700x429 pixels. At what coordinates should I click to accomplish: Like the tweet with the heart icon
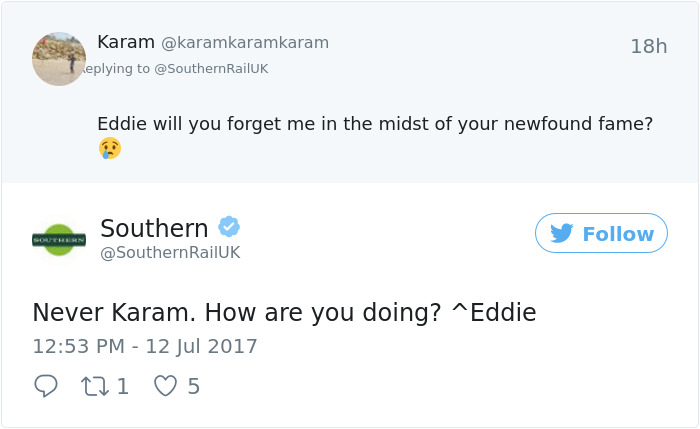(165, 386)
